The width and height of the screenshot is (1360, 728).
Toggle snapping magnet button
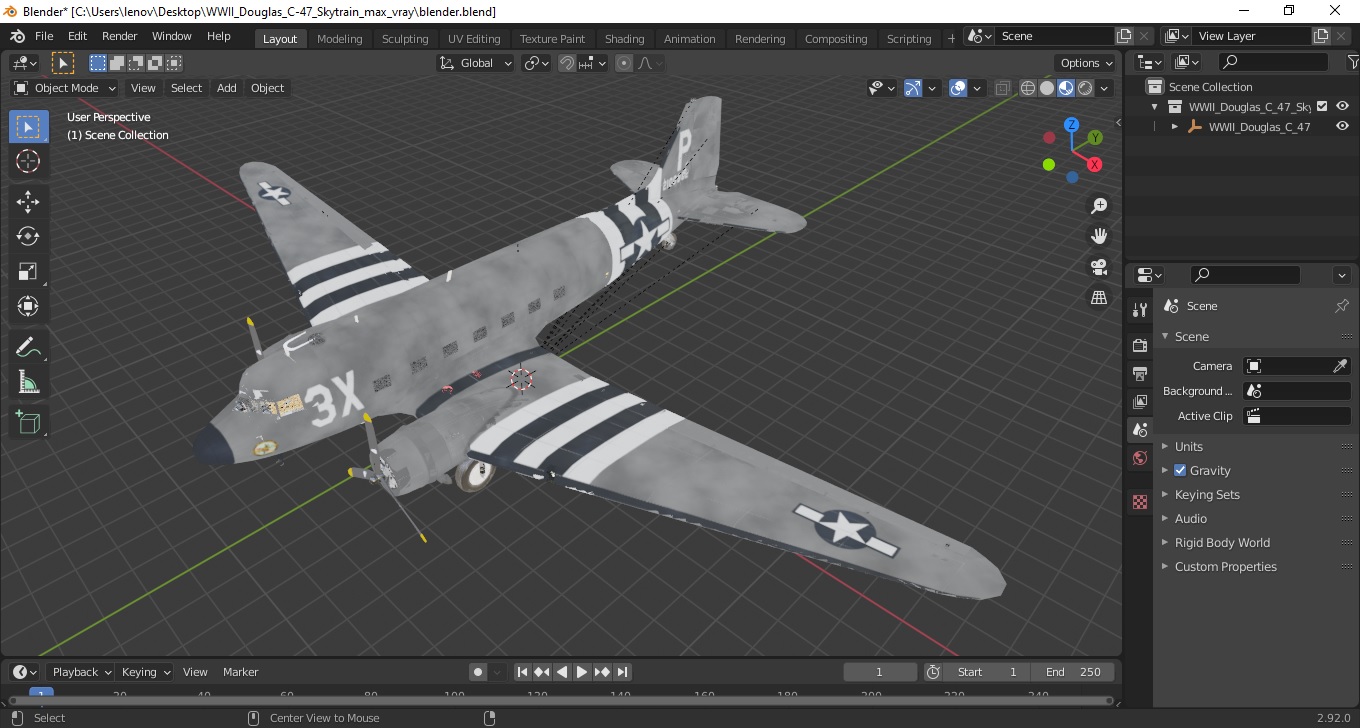[567, 63]
